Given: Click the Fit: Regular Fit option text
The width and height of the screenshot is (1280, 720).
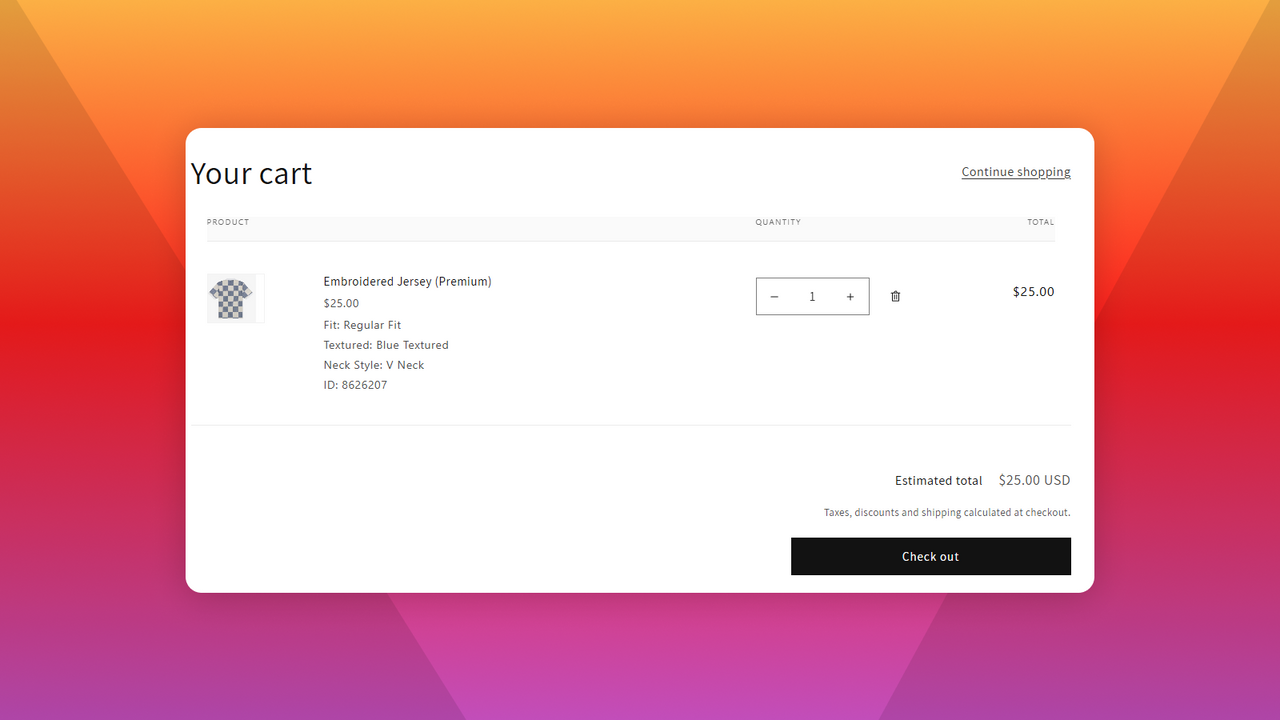Looking at the screenshot, I should [362, 325].
